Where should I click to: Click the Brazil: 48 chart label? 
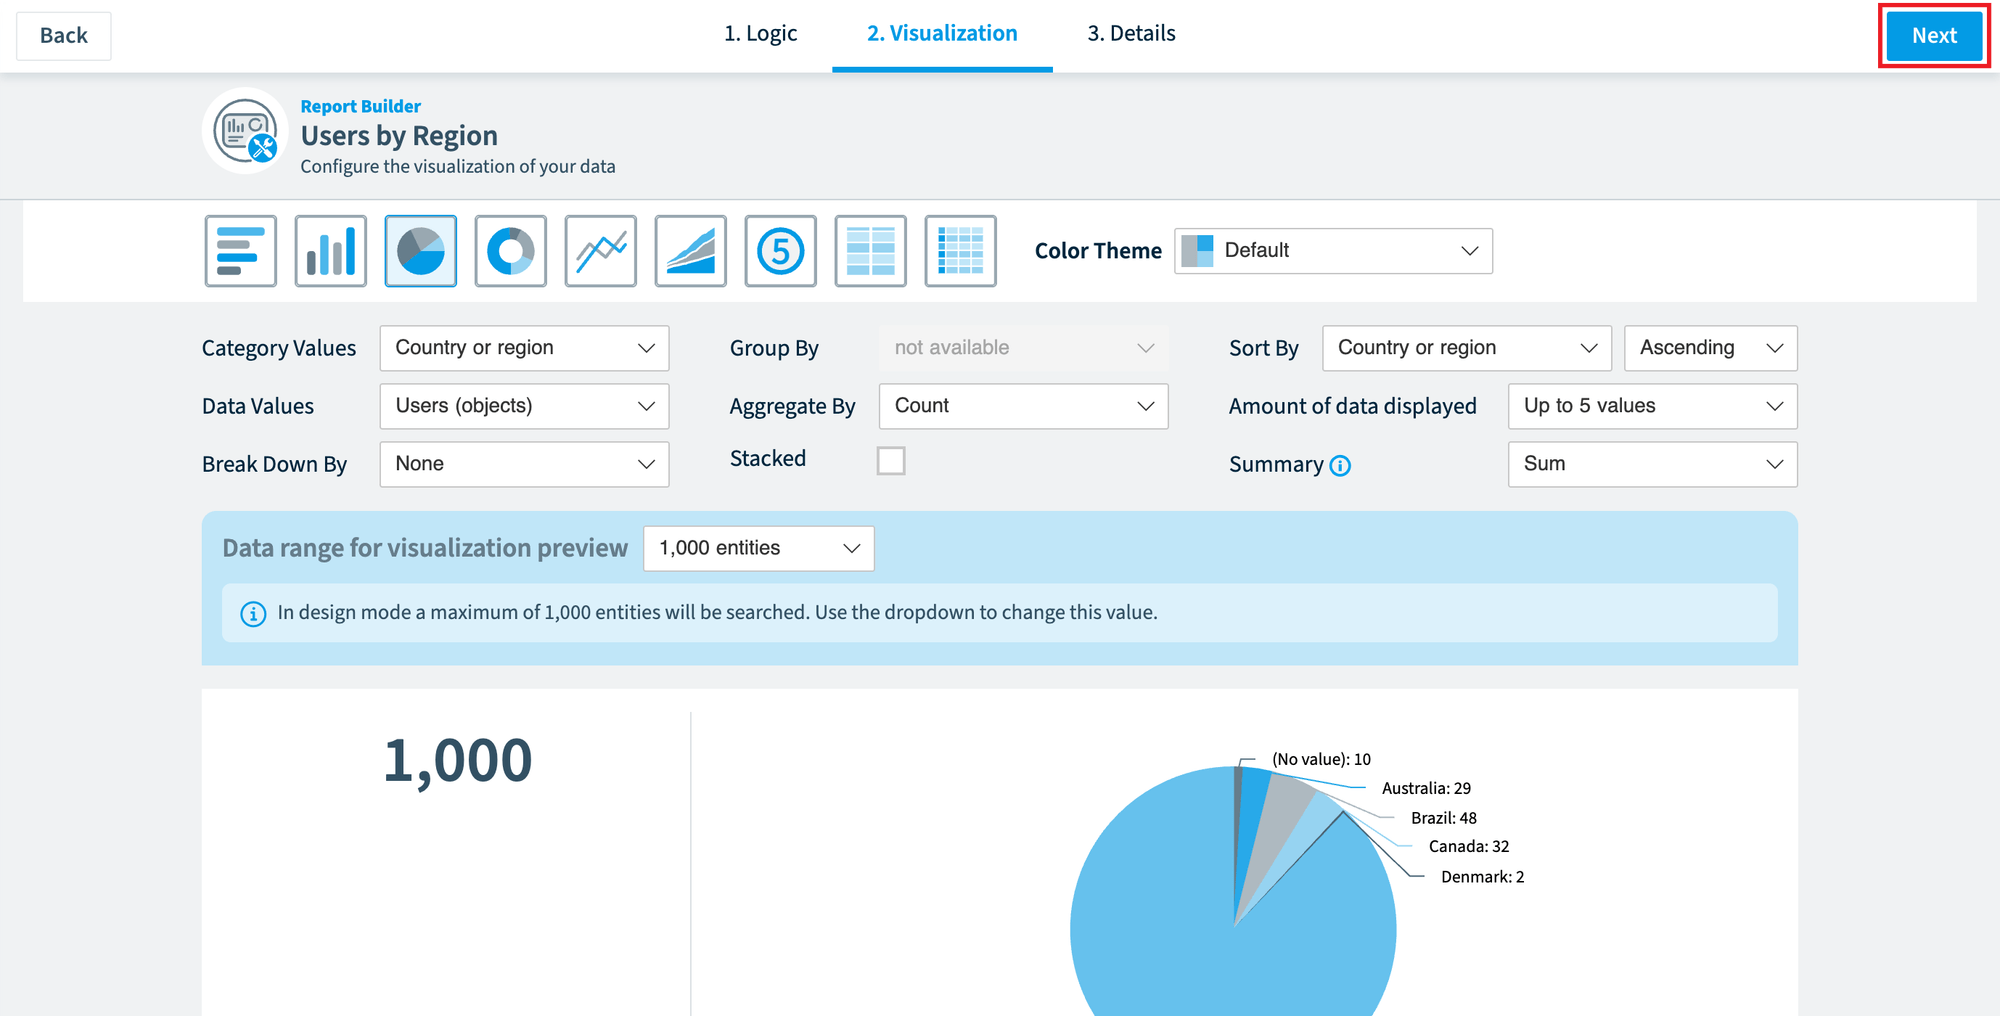coord(1444,818)
